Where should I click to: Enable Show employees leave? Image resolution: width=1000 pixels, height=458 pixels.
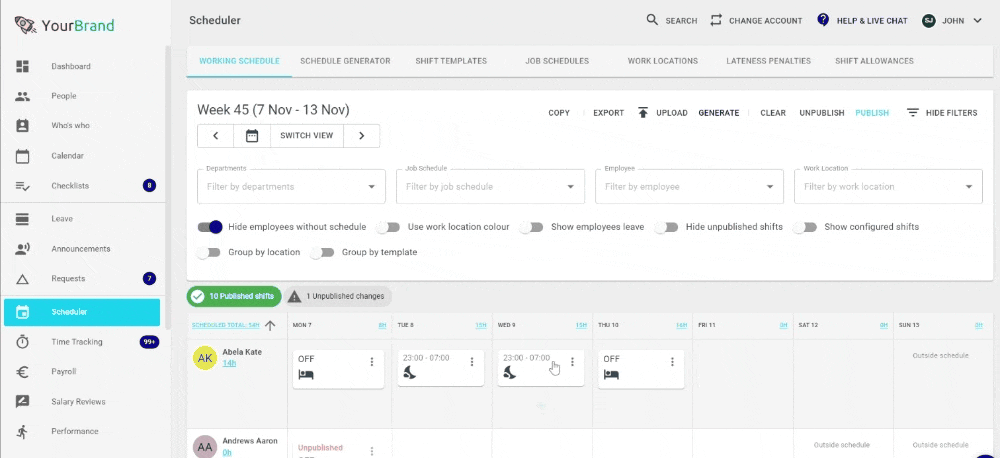click(531, 227)
